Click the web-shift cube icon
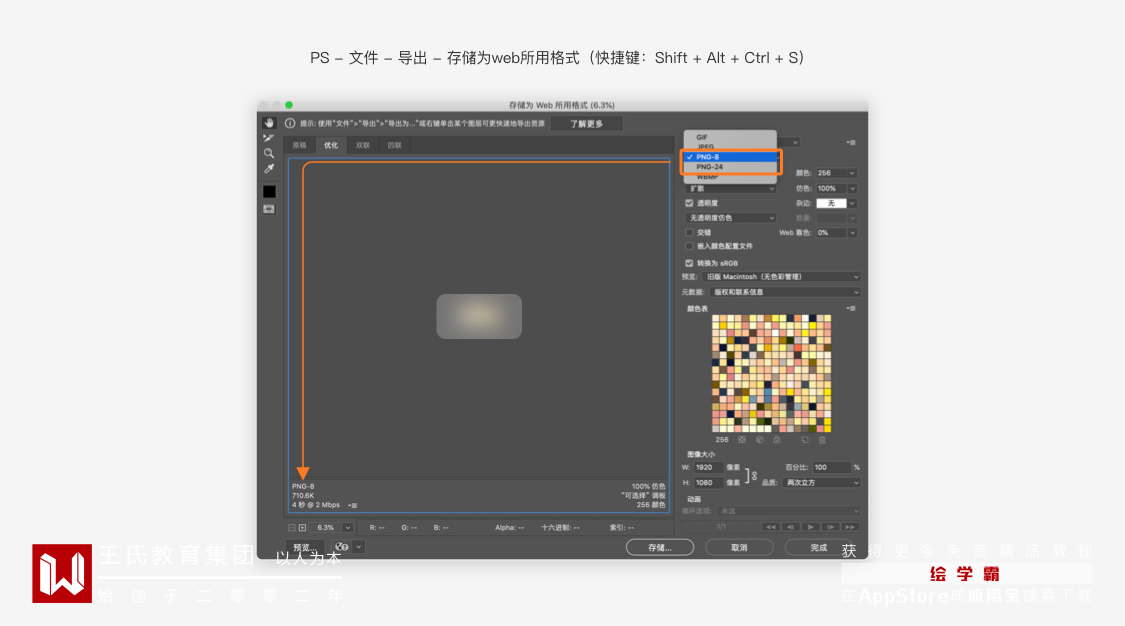Image resolution: width=1125 pixels, height=626 pixels. tap(760, 440)
